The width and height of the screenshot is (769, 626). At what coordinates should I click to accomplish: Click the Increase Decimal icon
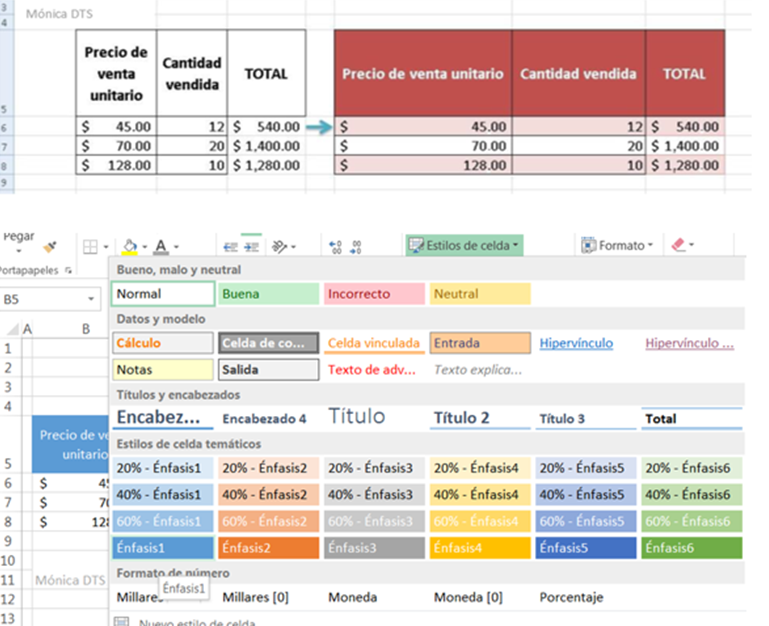pyautogui.click(x=335, y=247)
